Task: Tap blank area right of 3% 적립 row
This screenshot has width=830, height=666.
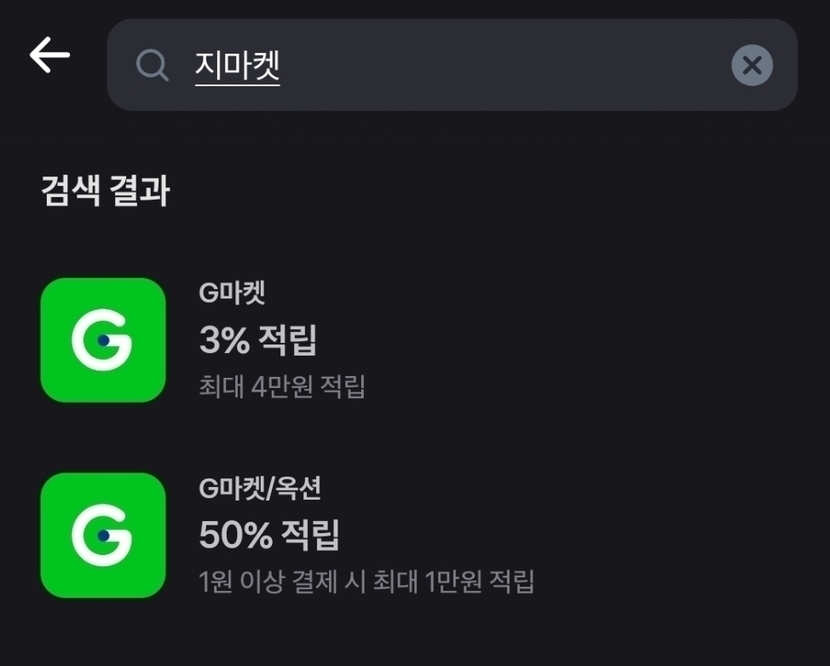Action: click(x=600, y=340)
